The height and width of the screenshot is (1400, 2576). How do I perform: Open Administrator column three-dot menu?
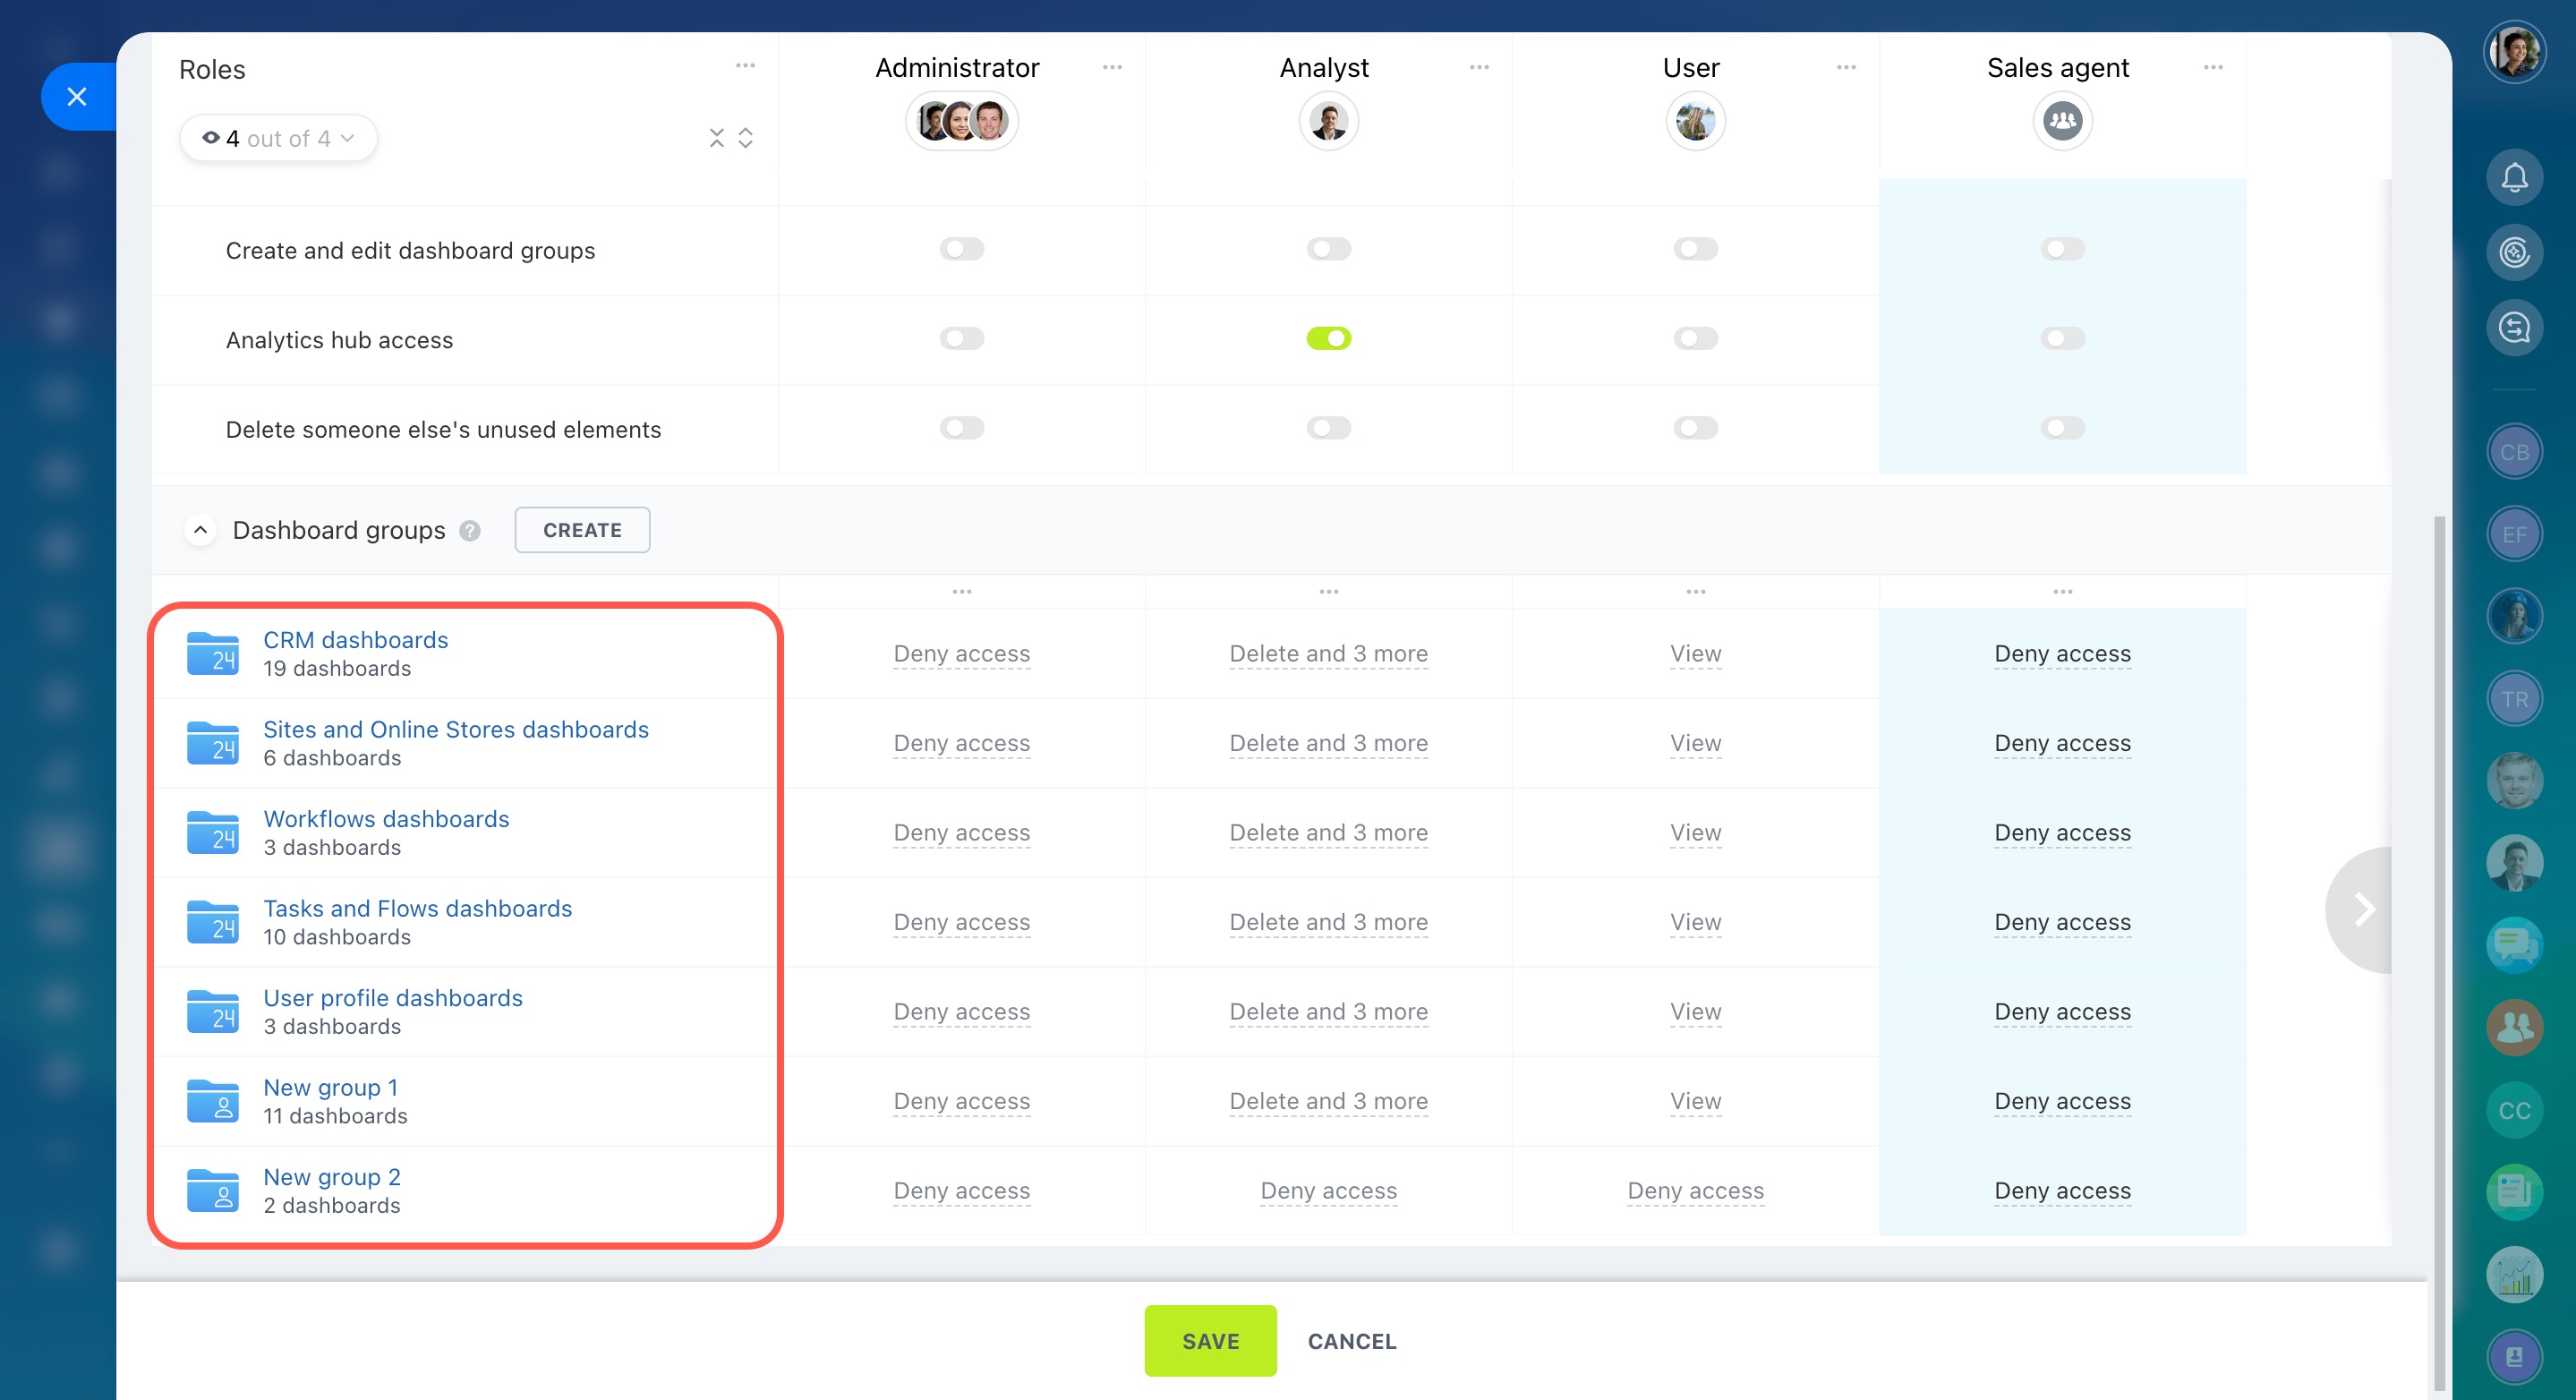pyautogui.click(x=1112, y=67)
